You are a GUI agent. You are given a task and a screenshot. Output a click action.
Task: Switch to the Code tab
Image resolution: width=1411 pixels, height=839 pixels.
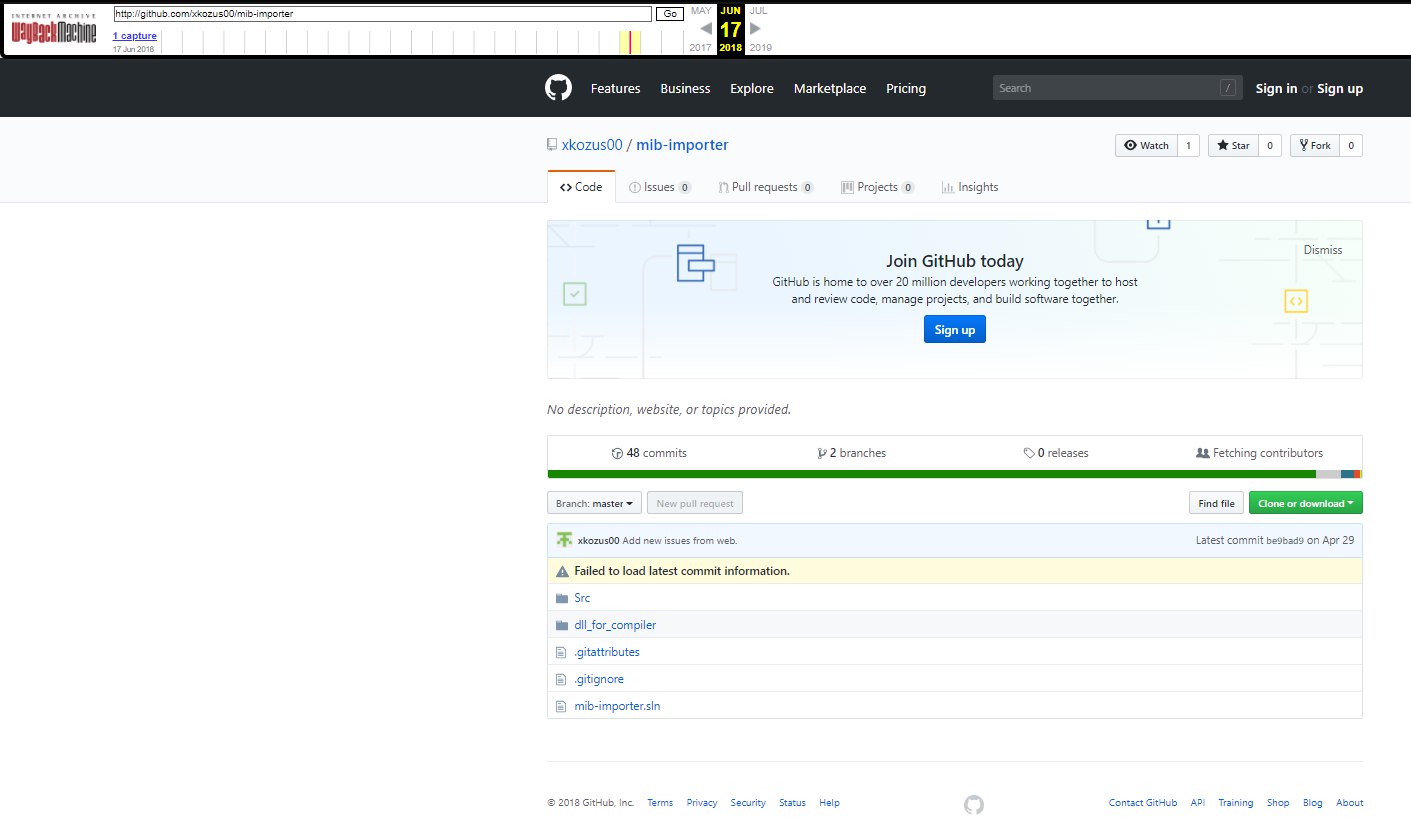tap(581, 187)
